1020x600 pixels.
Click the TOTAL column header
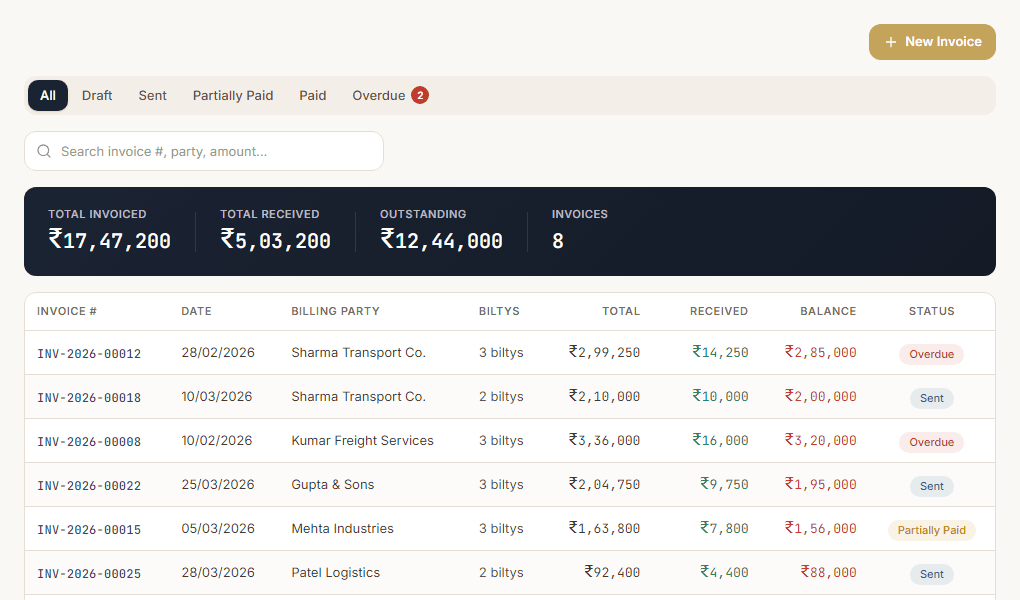(x=621, y=311)
